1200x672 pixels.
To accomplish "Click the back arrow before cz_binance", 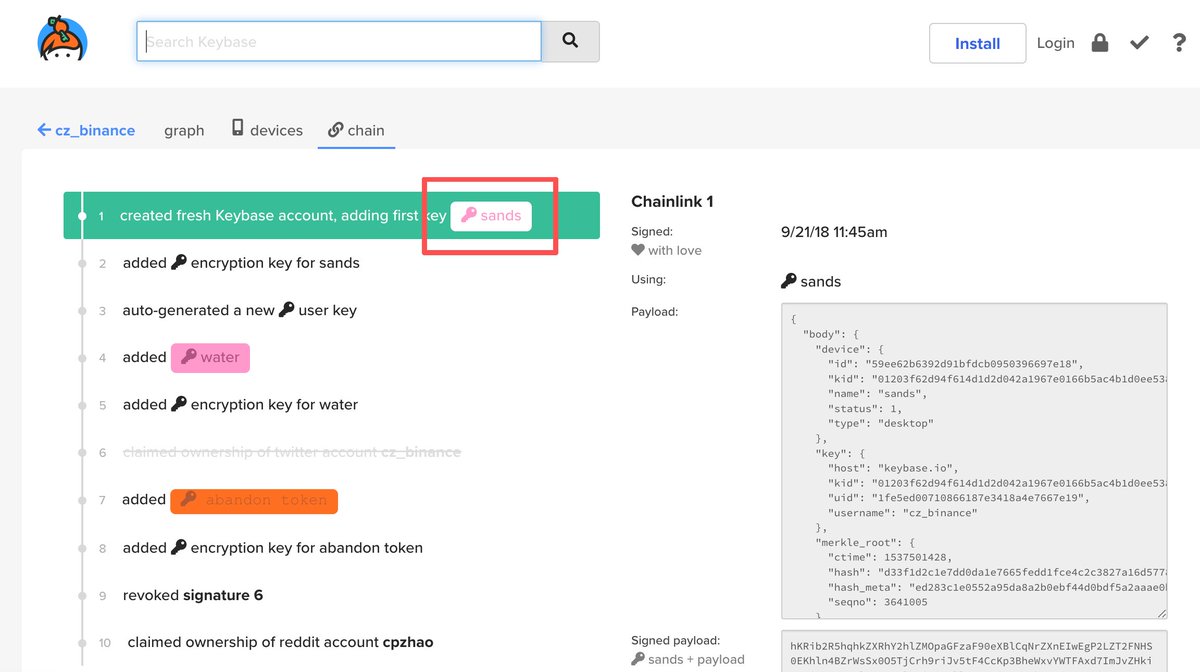I will click(x=44, y=130).
